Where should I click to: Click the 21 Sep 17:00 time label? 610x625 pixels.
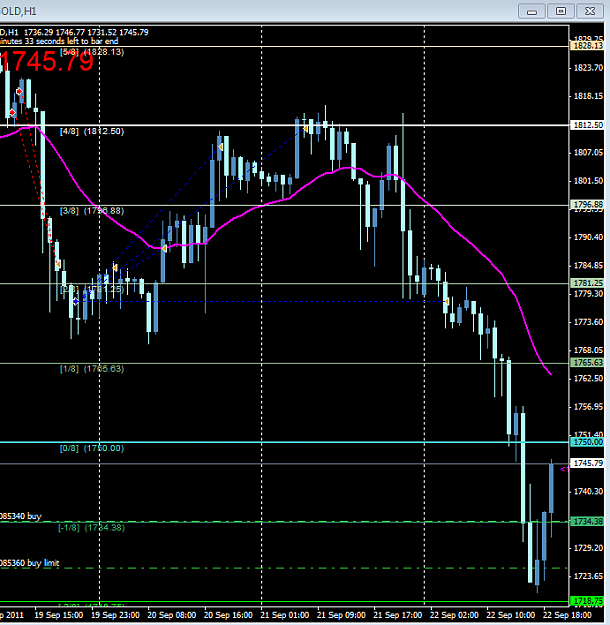click(x=397, y=615)
